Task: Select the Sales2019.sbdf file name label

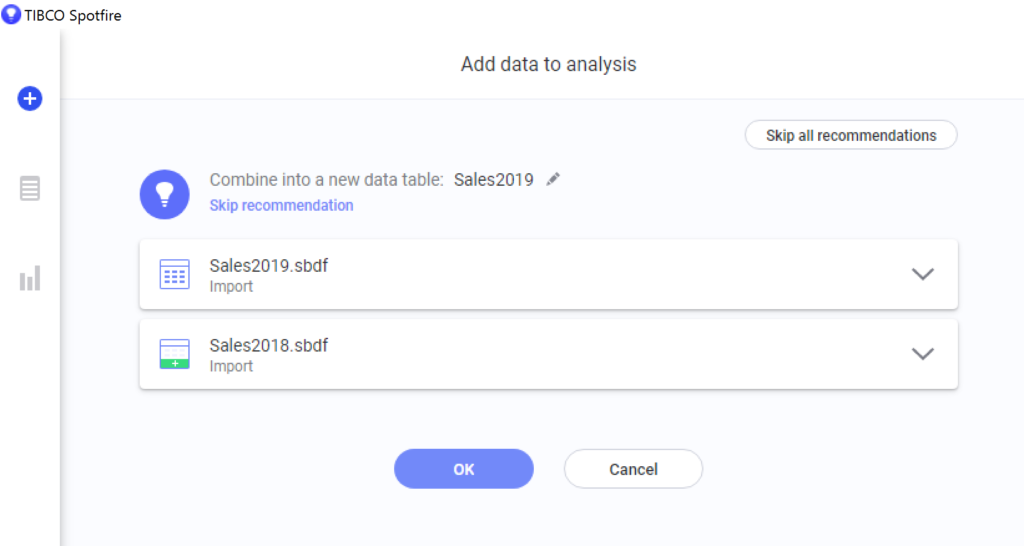Action: [x=268, y=266]
